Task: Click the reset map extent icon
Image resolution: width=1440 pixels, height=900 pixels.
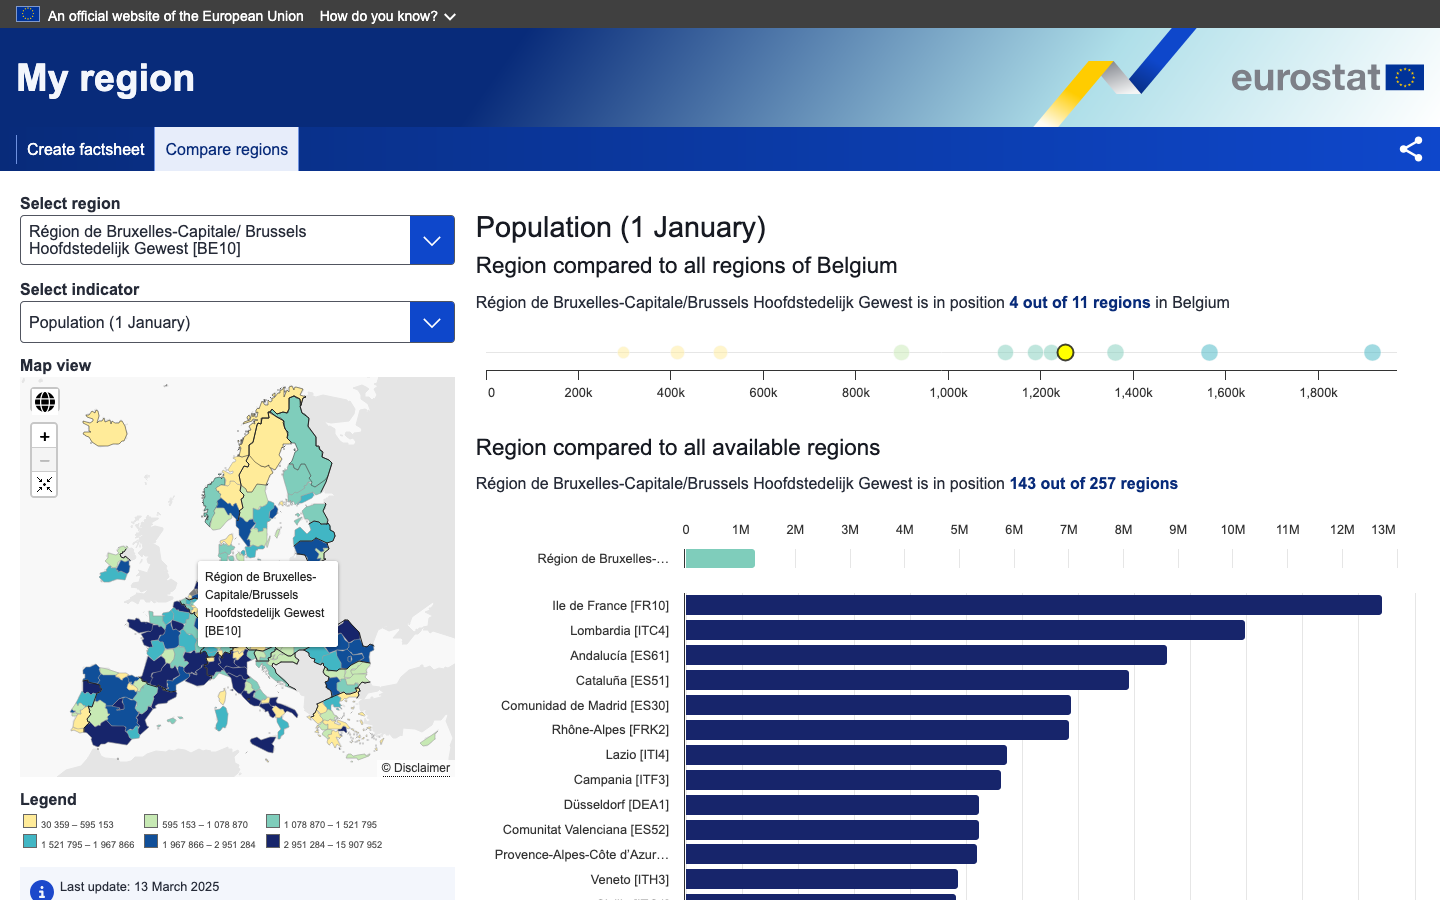Action: click(x=44, y=485)
